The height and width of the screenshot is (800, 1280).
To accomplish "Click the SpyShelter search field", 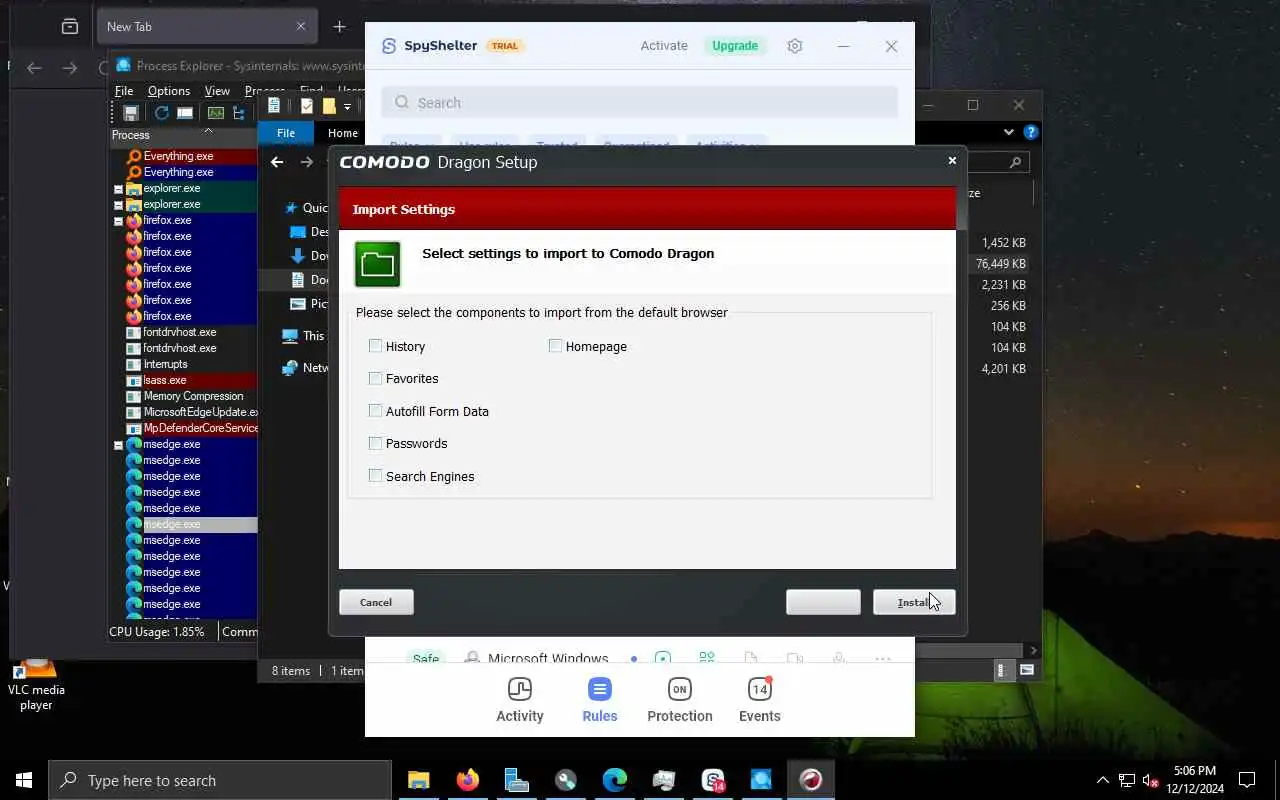I will [x=639, y=102].
